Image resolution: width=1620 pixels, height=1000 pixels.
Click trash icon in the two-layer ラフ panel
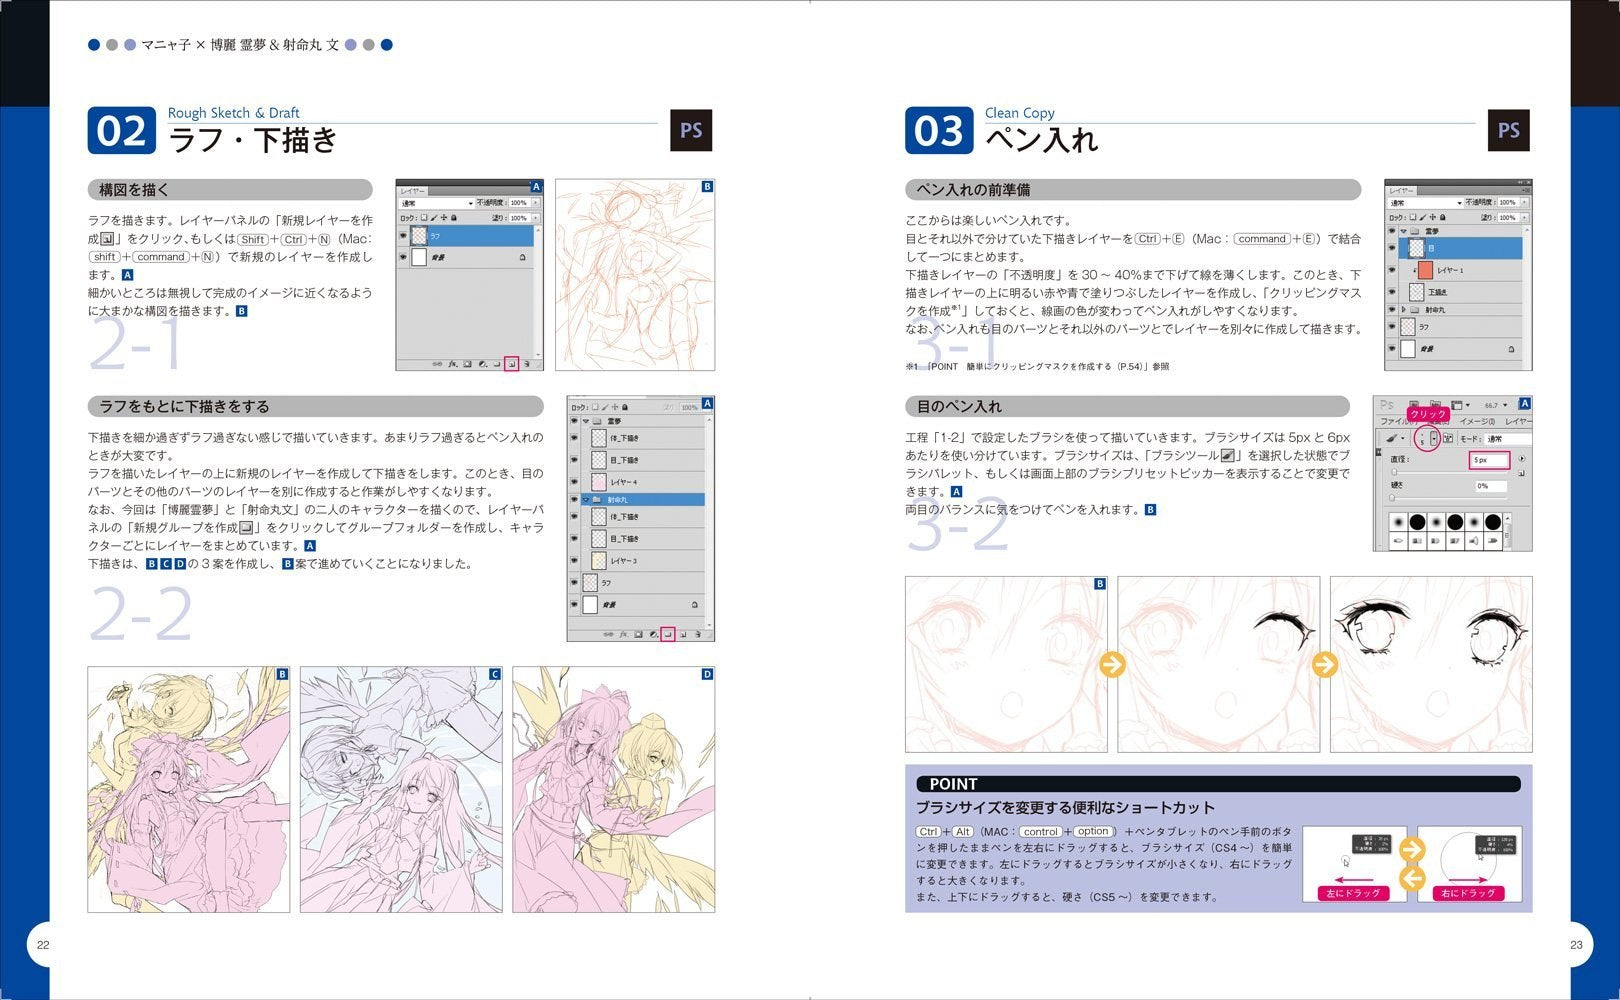[x=526, y=364]
